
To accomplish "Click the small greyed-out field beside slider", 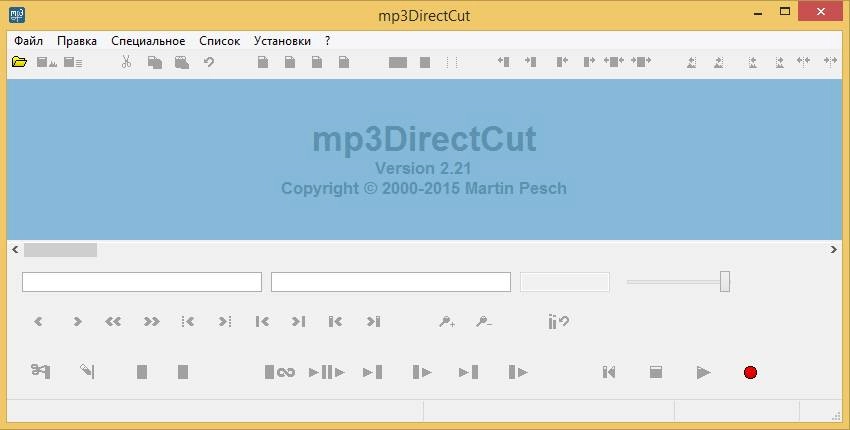I will click(x=565, y=282).
